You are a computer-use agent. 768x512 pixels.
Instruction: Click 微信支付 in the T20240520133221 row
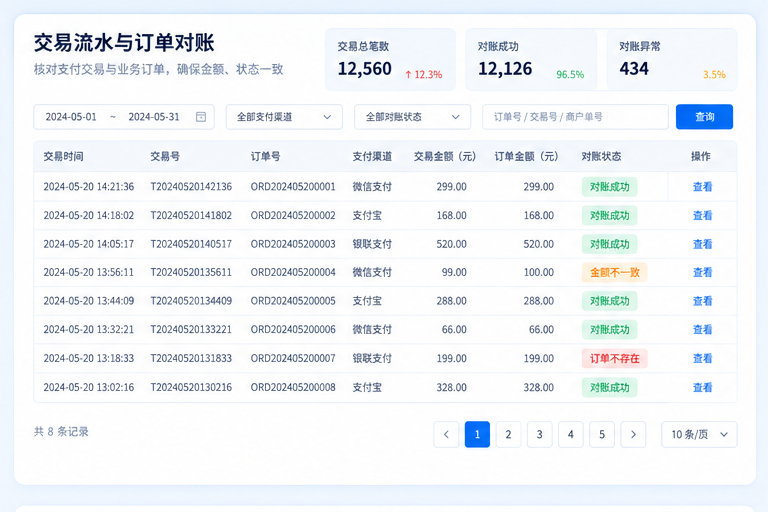[372, 330]
